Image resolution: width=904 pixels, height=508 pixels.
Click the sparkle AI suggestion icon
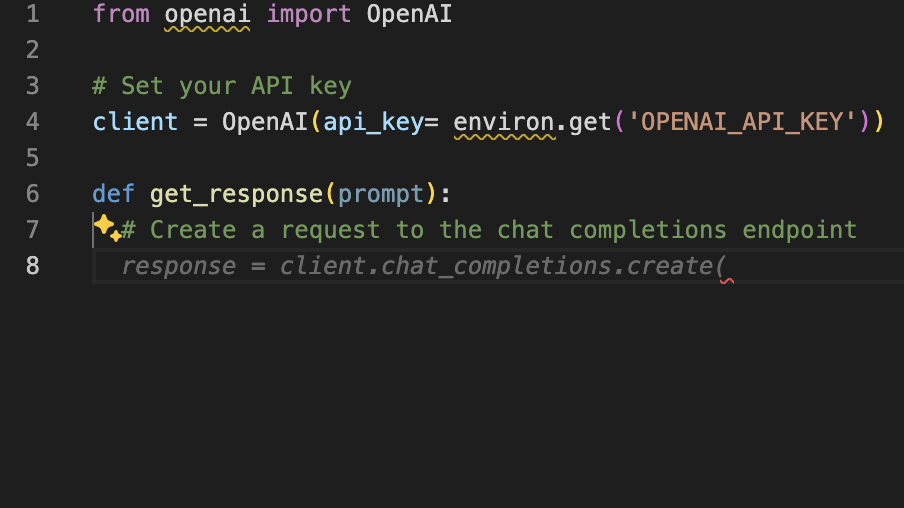[107, 229]
